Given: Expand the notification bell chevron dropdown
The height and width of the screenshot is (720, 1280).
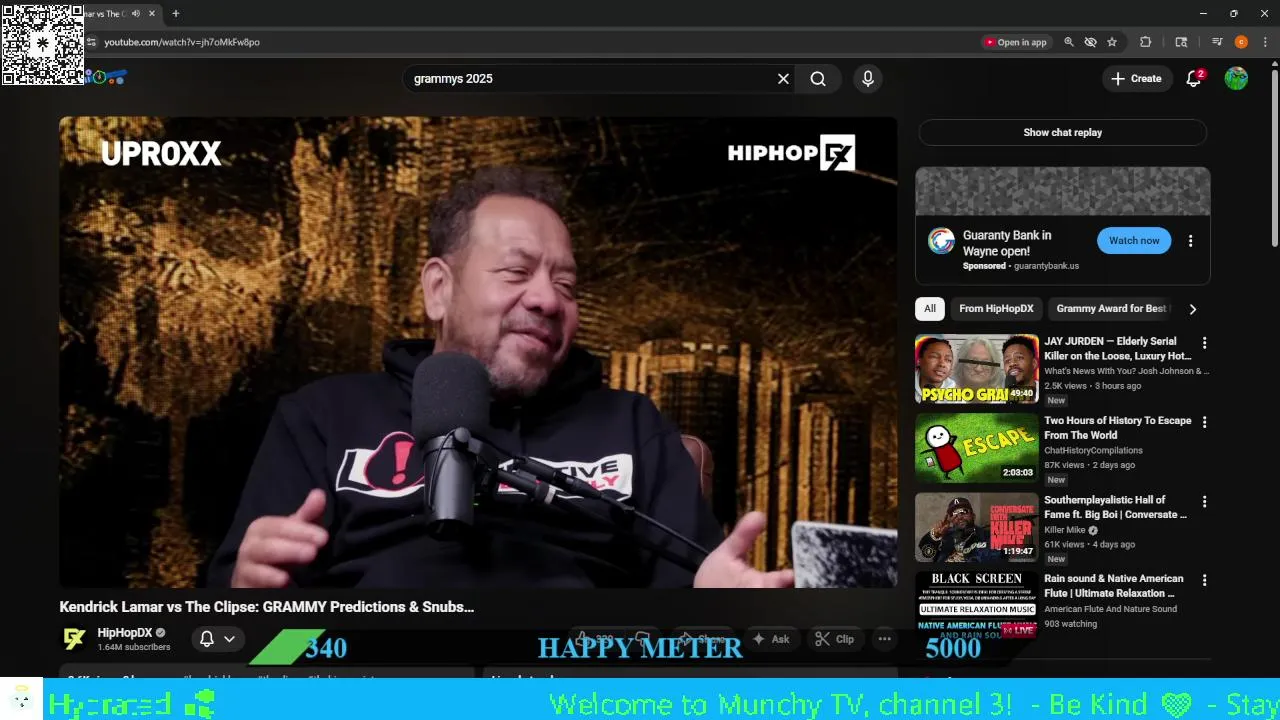Looking at the screenshot, I should (x=229, y=639).
